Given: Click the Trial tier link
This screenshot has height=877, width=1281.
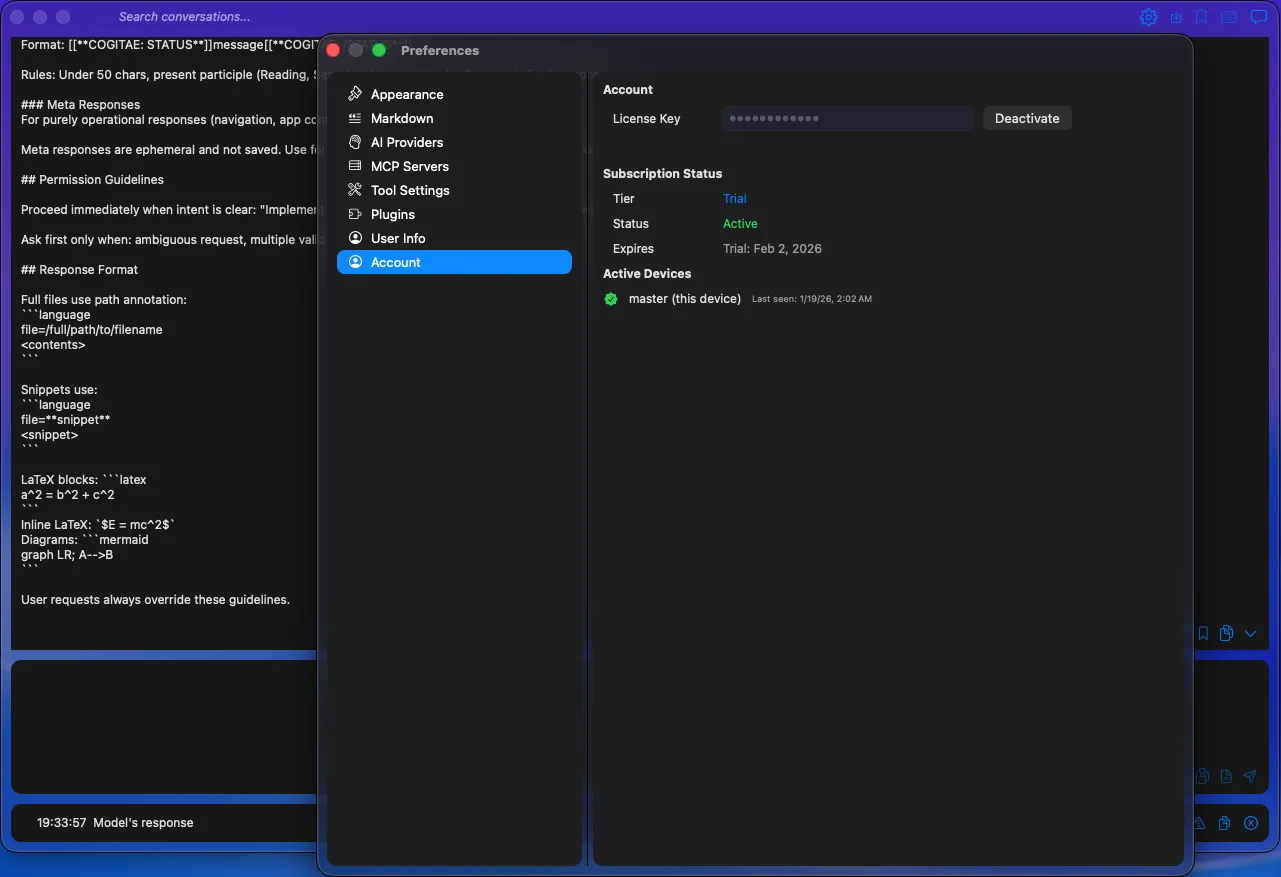Looking at the screenshot, I should [735, 198].
